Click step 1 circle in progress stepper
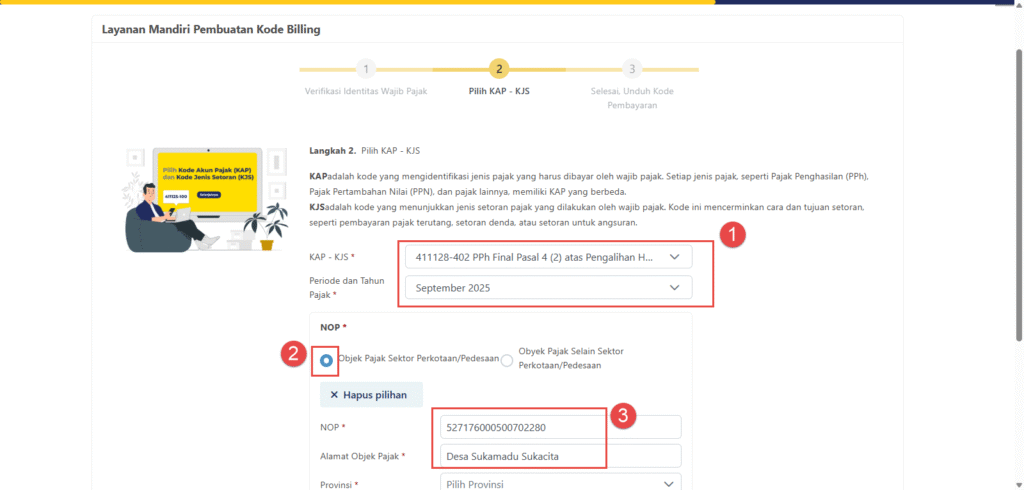 366,69
